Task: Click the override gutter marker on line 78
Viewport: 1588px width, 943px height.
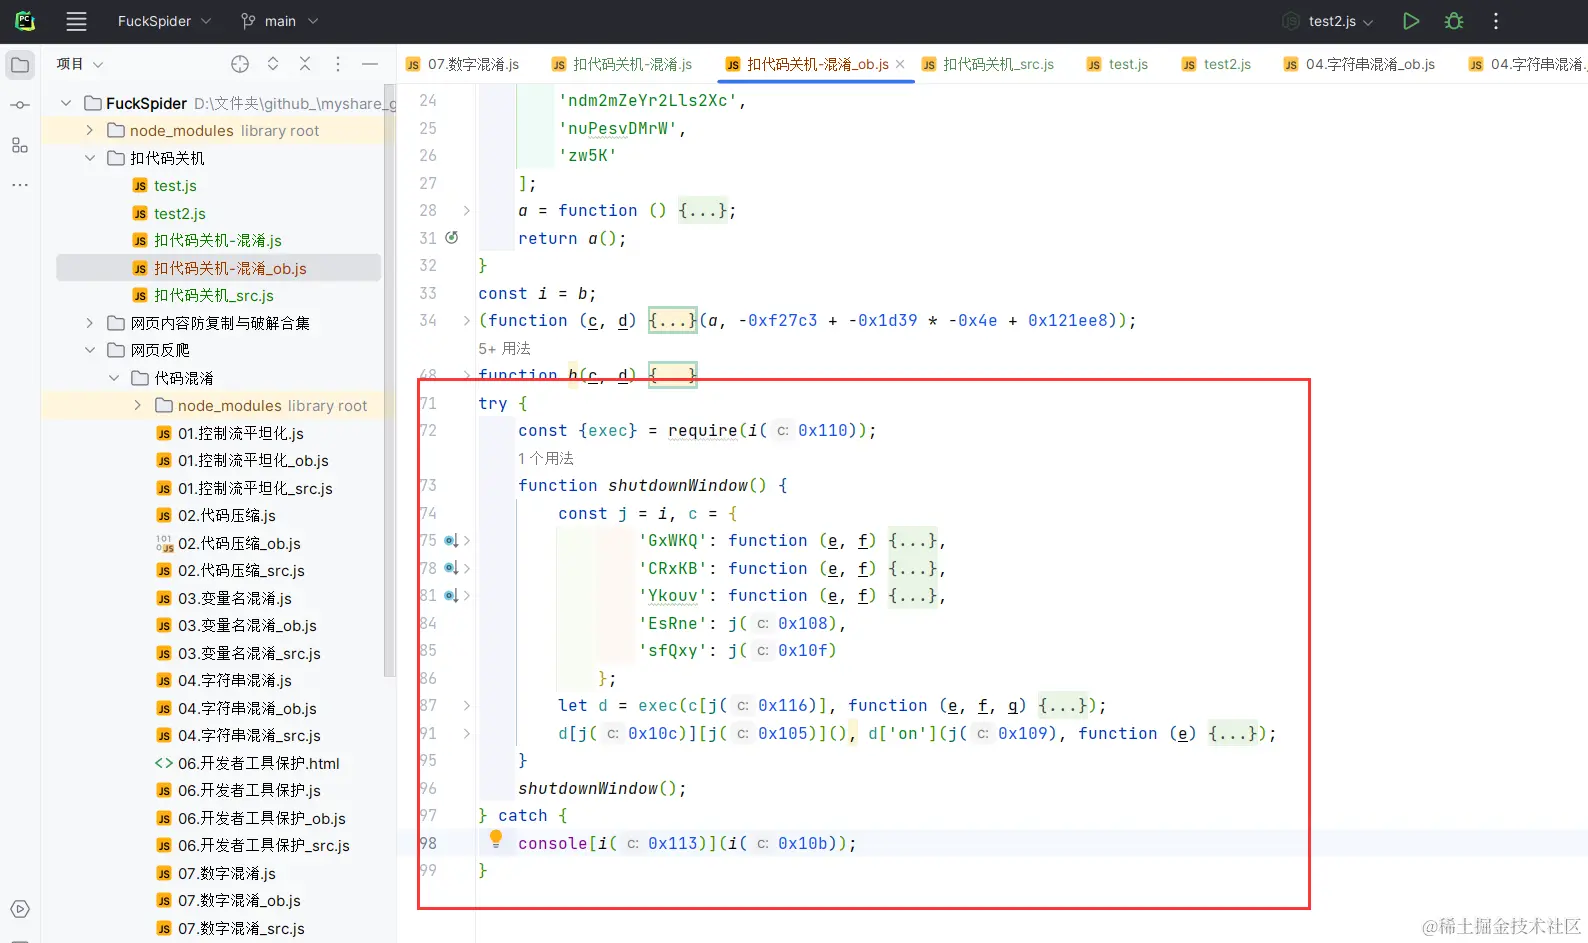Action: click(x=451, y=568)
